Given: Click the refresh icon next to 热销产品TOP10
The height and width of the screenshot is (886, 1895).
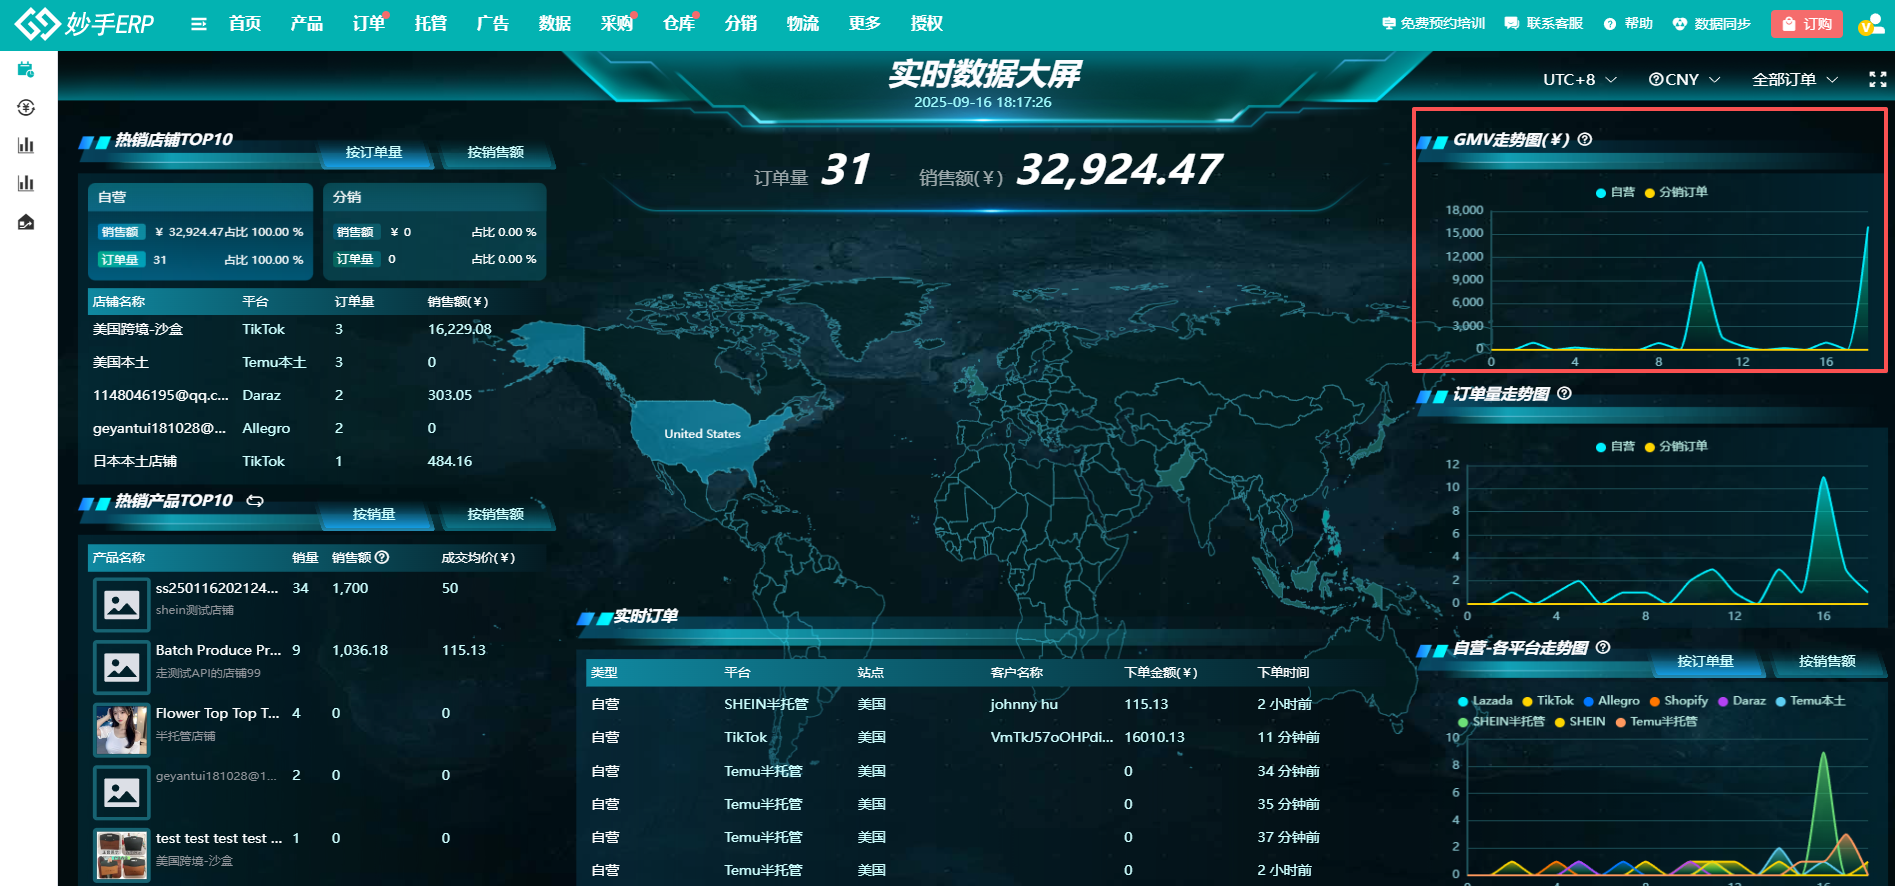Looking at the screenshot, I should pos(255,501).
